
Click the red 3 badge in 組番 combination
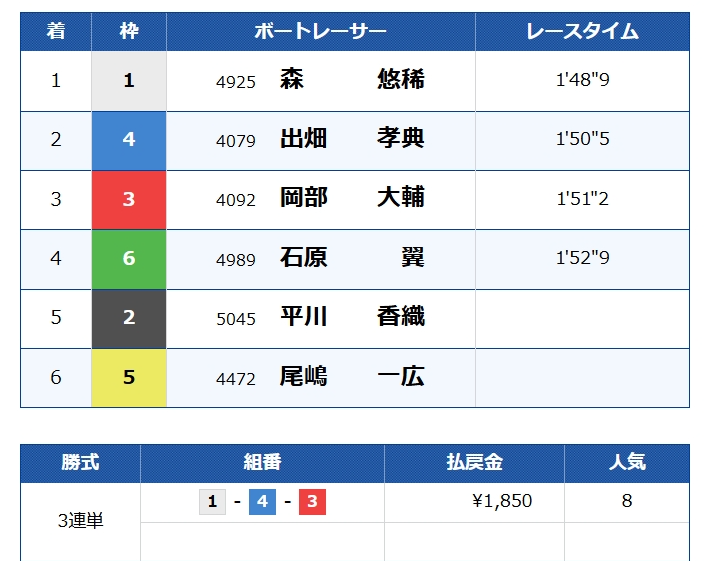[312, 502]
